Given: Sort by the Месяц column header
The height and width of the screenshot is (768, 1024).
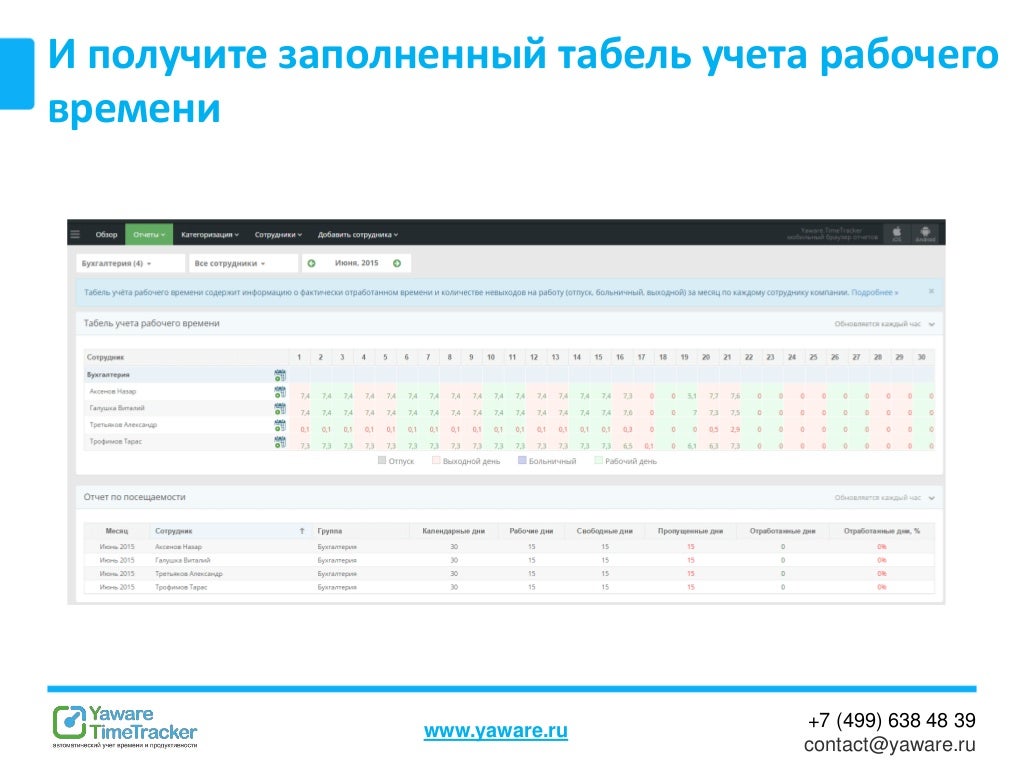Looking at the screenshot, I should pos(117,531).
